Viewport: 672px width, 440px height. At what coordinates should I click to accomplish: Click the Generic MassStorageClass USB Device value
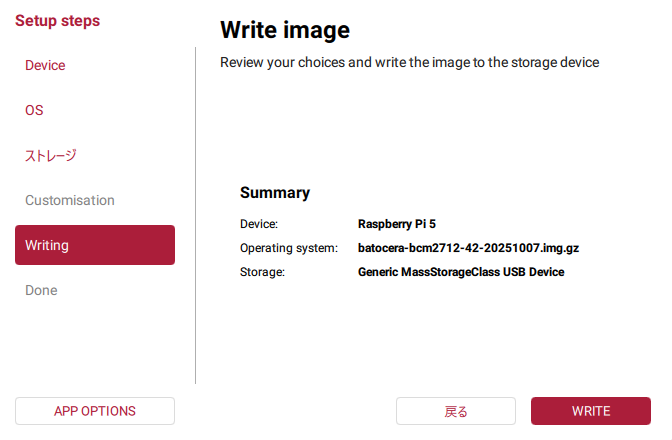coord(461,272)
